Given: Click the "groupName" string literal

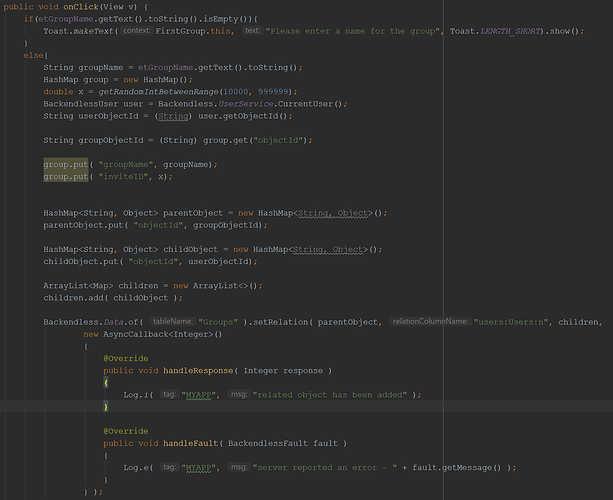Looking at the screenshot, I should (126, 164).
